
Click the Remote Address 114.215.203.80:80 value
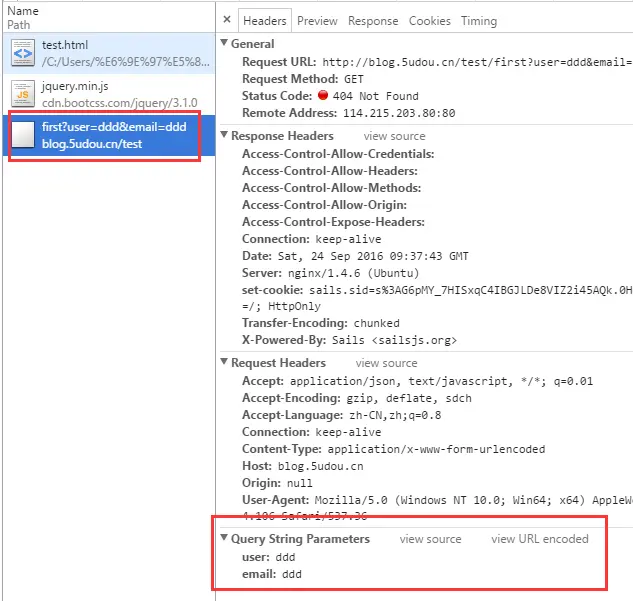(399, 113)
